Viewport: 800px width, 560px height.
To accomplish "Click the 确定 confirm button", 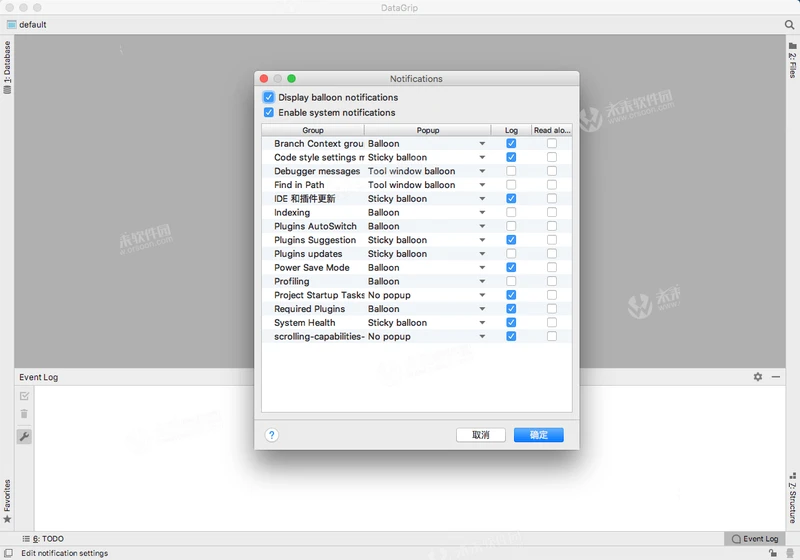I will [539, 435].
